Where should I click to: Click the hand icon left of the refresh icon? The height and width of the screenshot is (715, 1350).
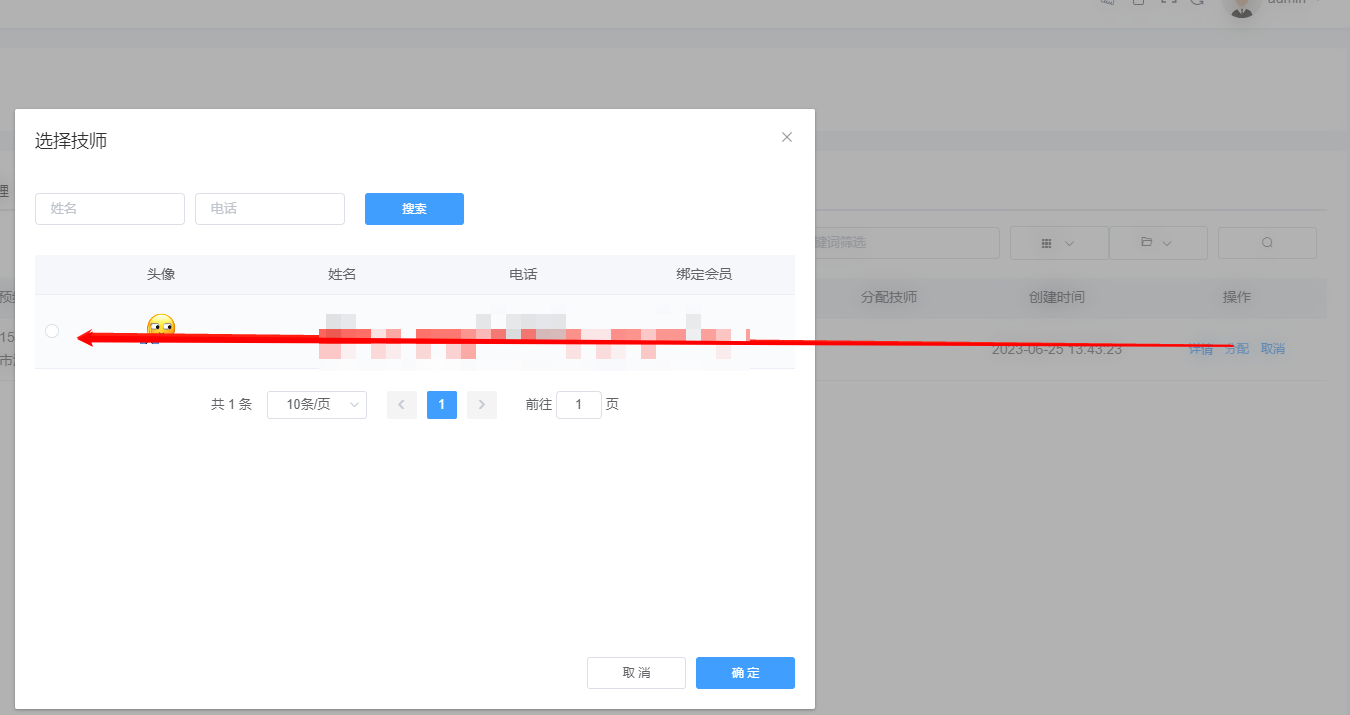1107,3
